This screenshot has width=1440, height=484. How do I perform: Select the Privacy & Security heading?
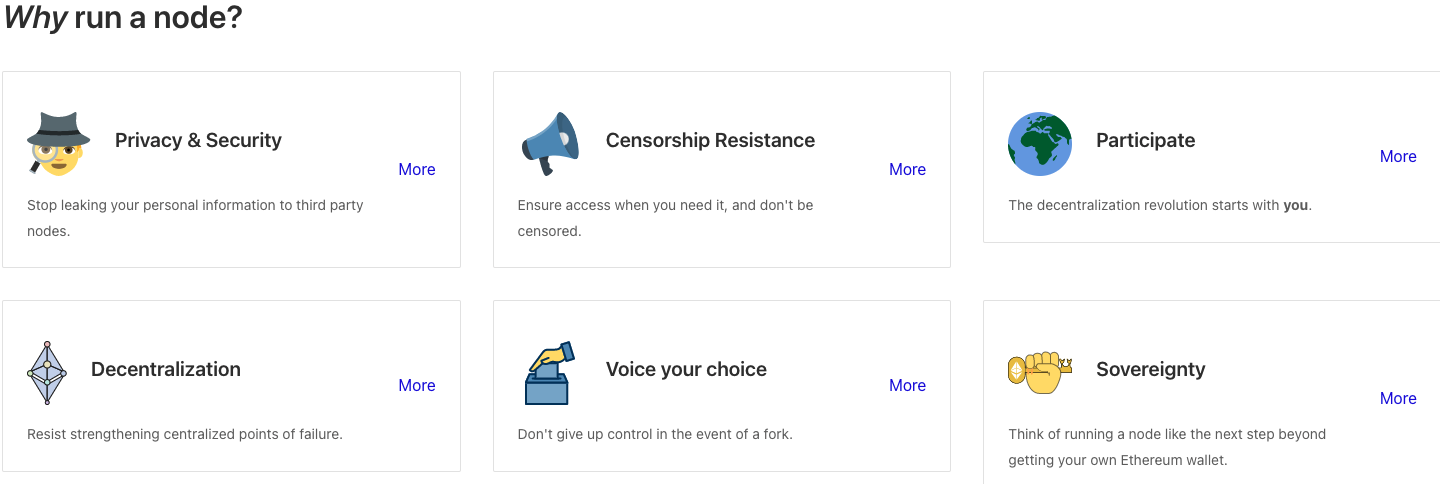(x=198, y=140)
